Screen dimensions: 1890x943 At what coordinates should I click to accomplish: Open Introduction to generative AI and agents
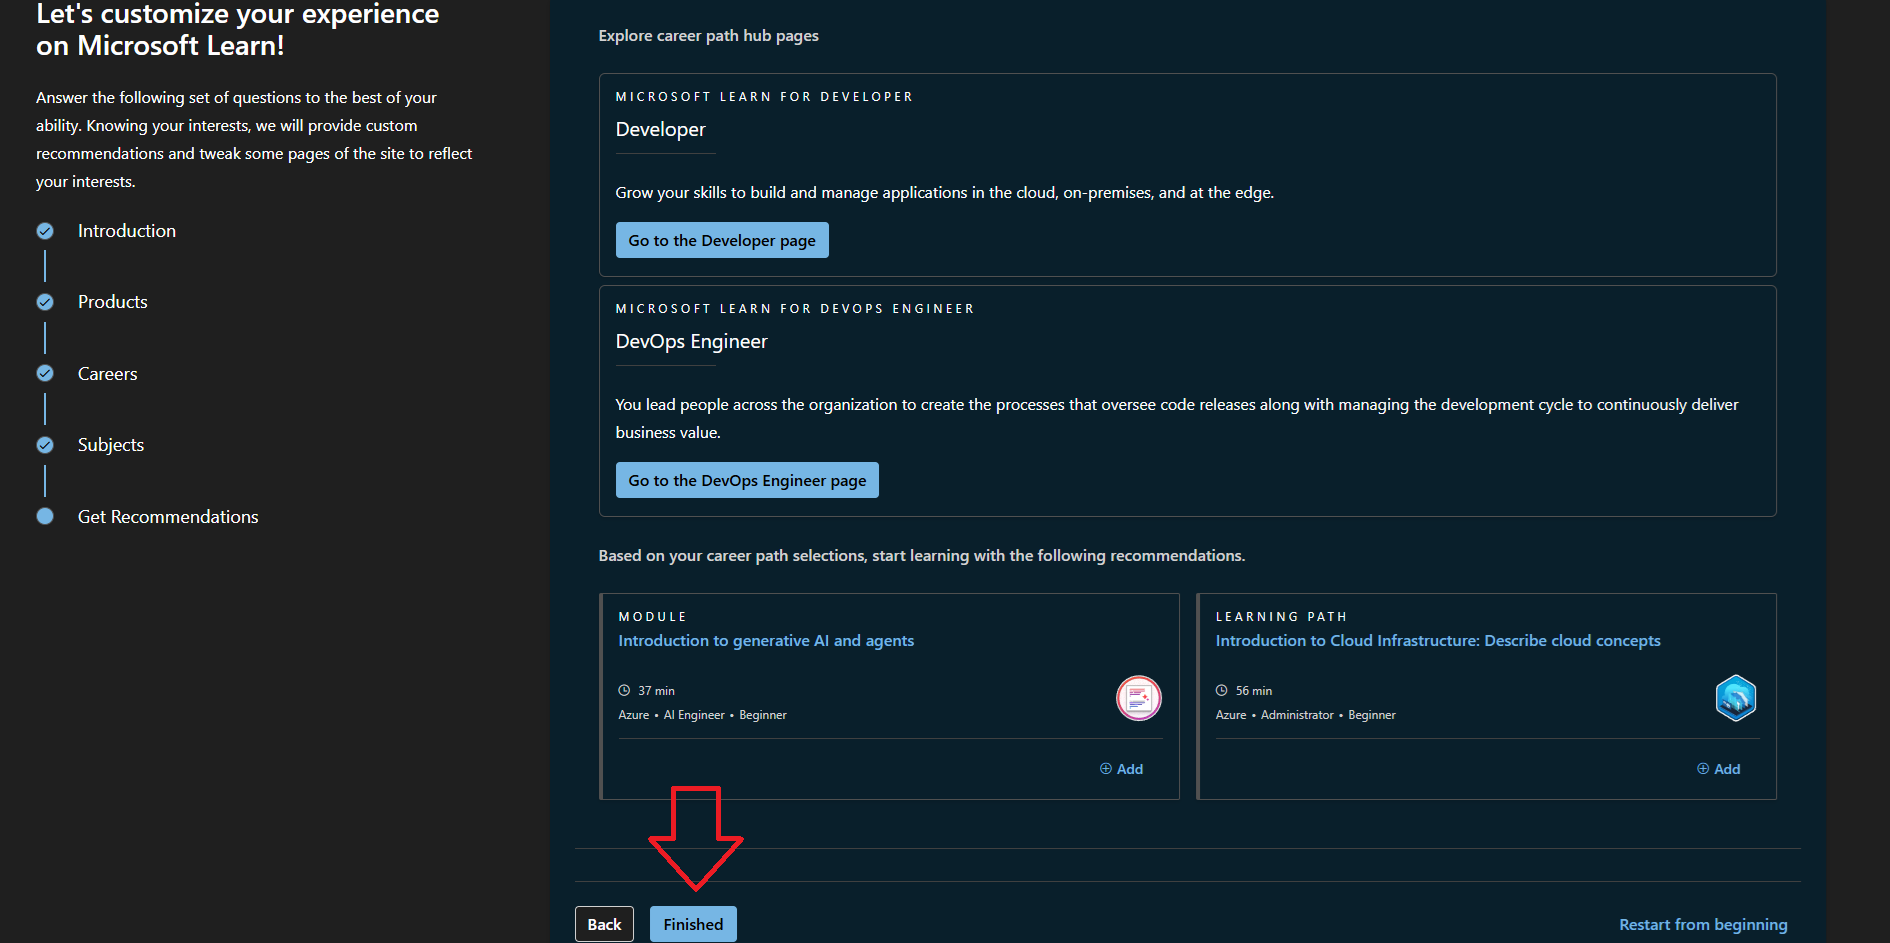click(766, 641)
